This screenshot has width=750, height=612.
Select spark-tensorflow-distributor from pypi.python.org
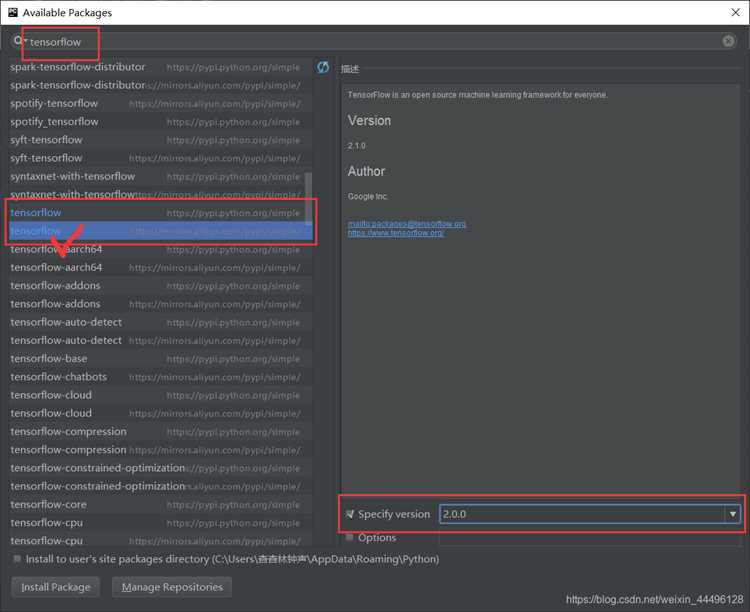pyautogui.click(x=161, y=67)
